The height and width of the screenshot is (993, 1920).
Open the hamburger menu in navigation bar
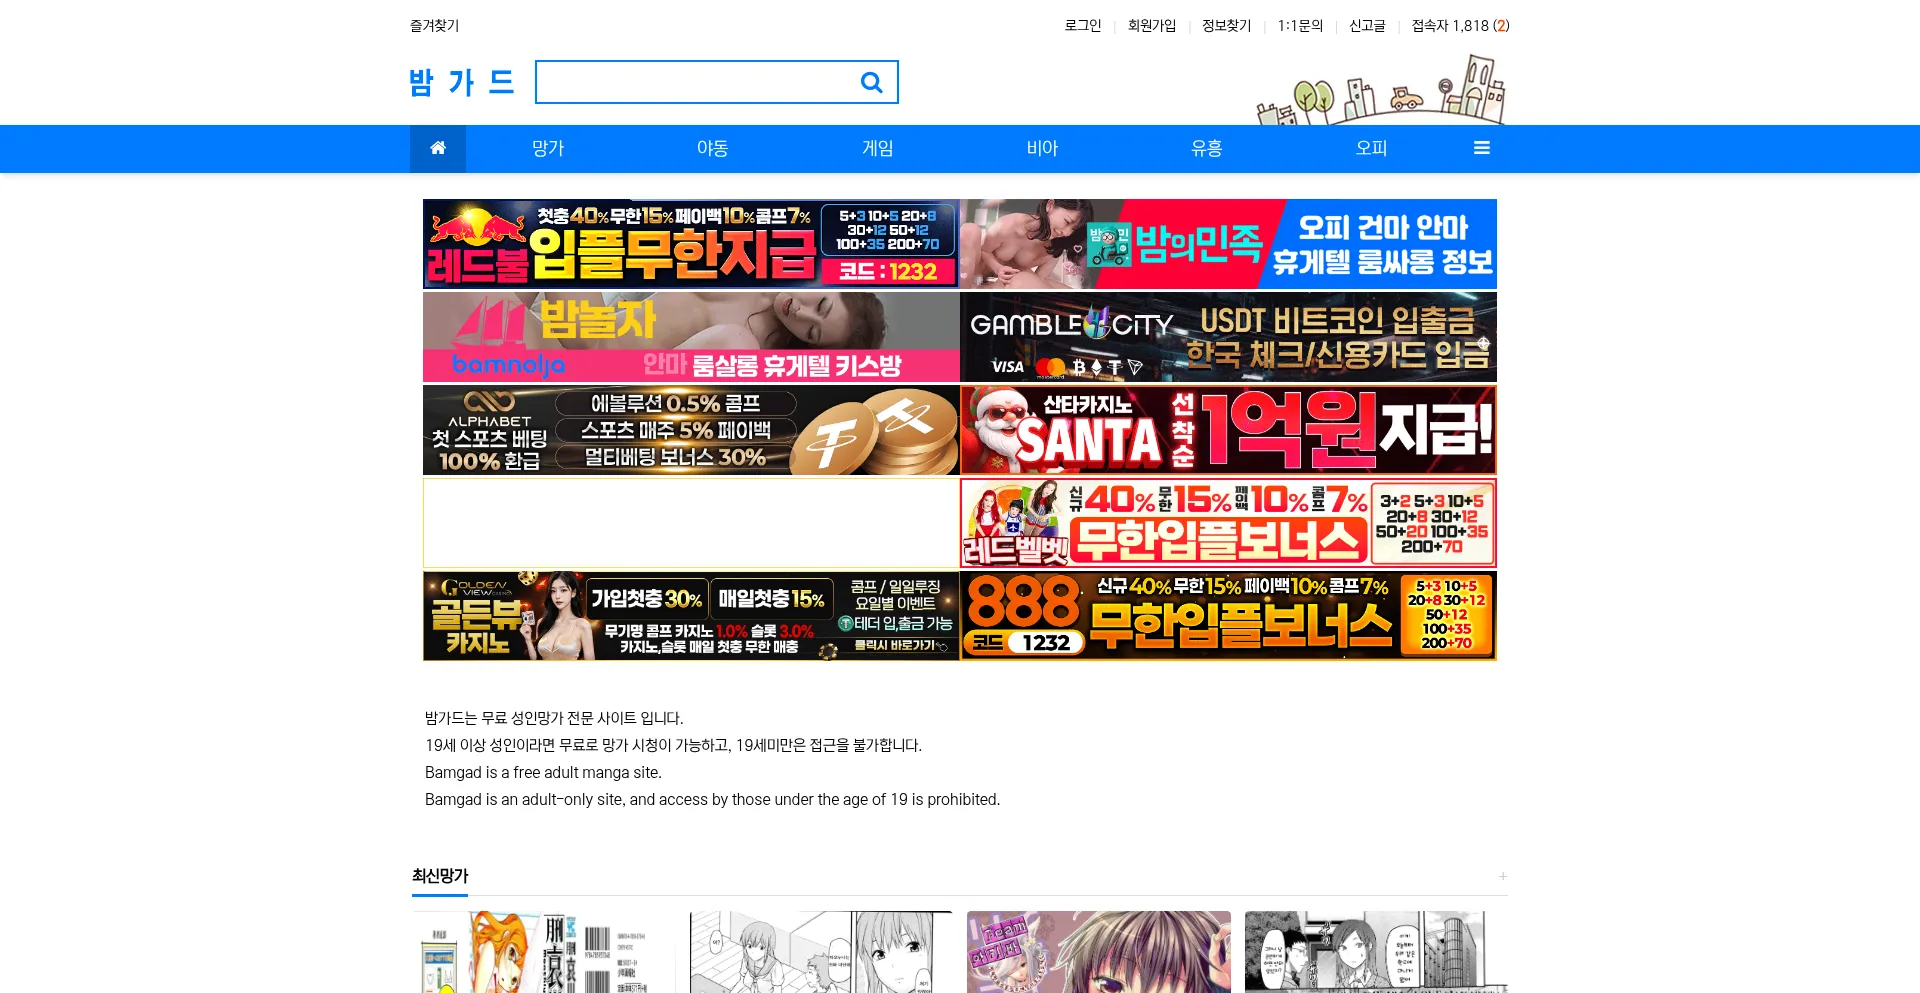(1482, 148)
